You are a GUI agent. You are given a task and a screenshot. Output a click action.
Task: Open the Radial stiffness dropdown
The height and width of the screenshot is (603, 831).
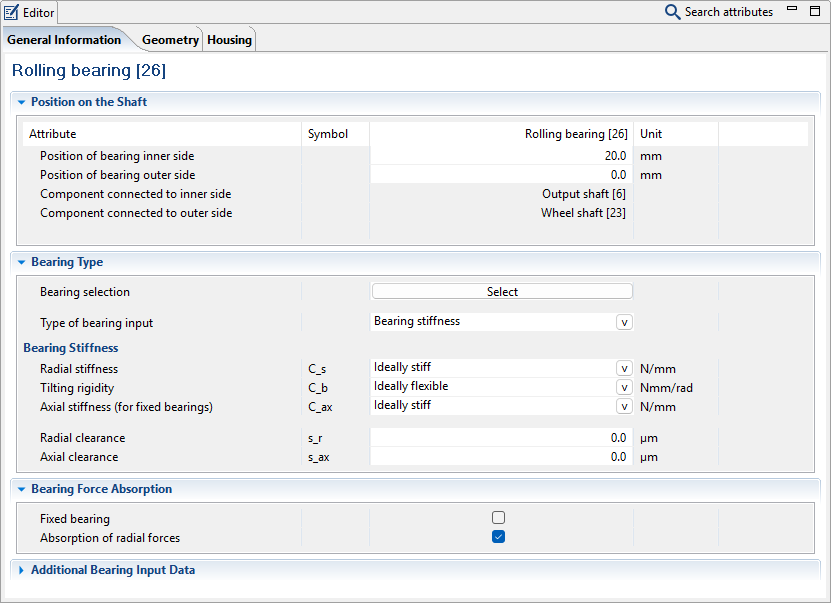(624, 368)
